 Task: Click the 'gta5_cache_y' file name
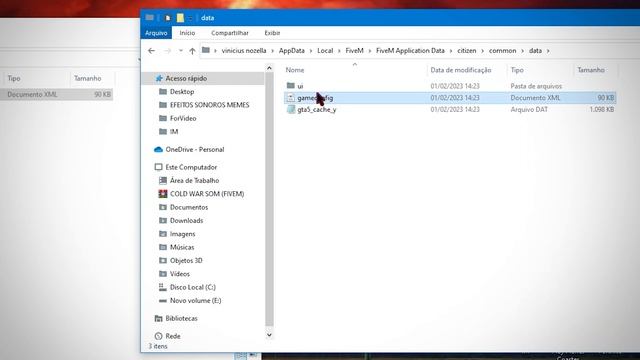click(x=317, y=109)
